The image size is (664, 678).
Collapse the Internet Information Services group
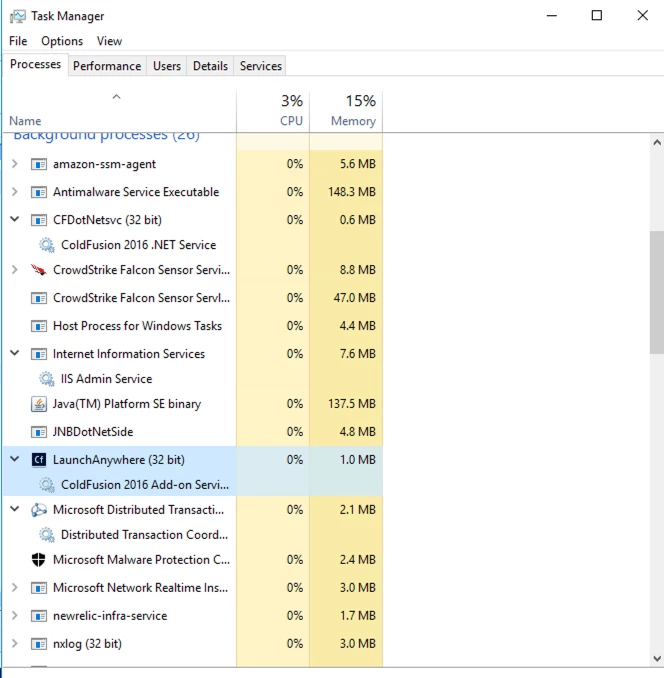point(15,353)
